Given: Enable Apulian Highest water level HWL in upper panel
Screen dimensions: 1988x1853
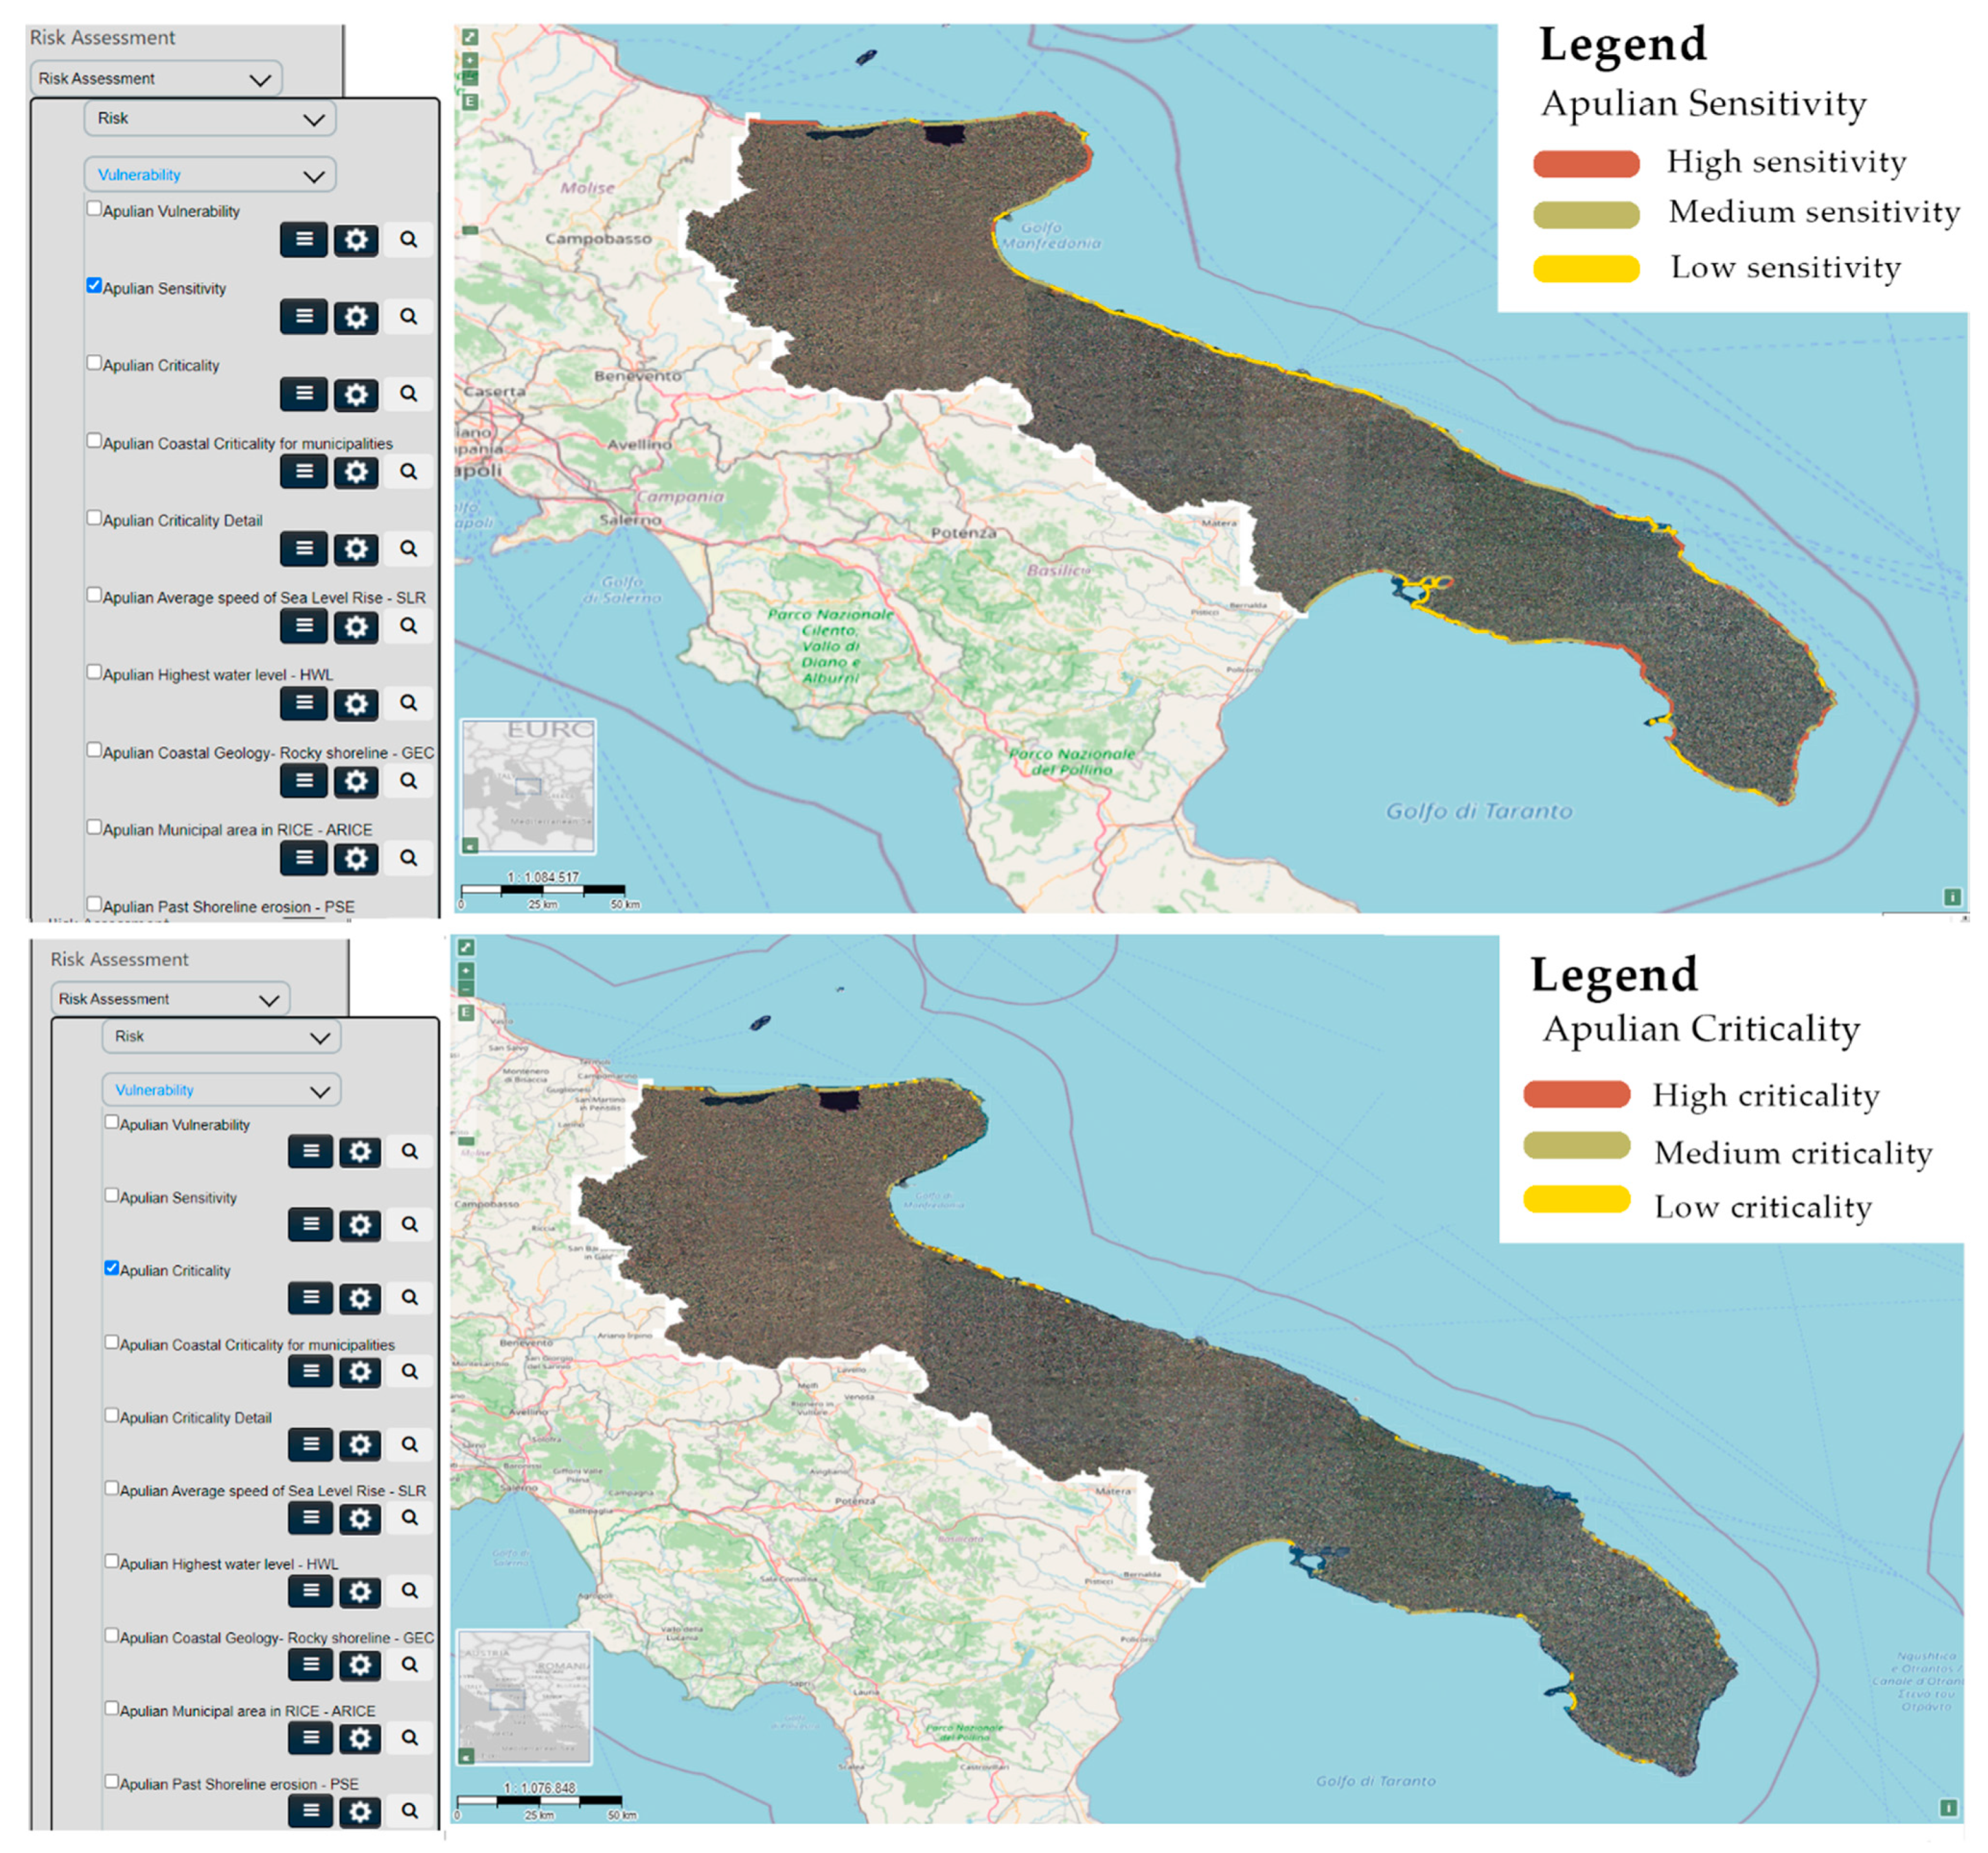Looking at the screenshot, I should [94, 672].
